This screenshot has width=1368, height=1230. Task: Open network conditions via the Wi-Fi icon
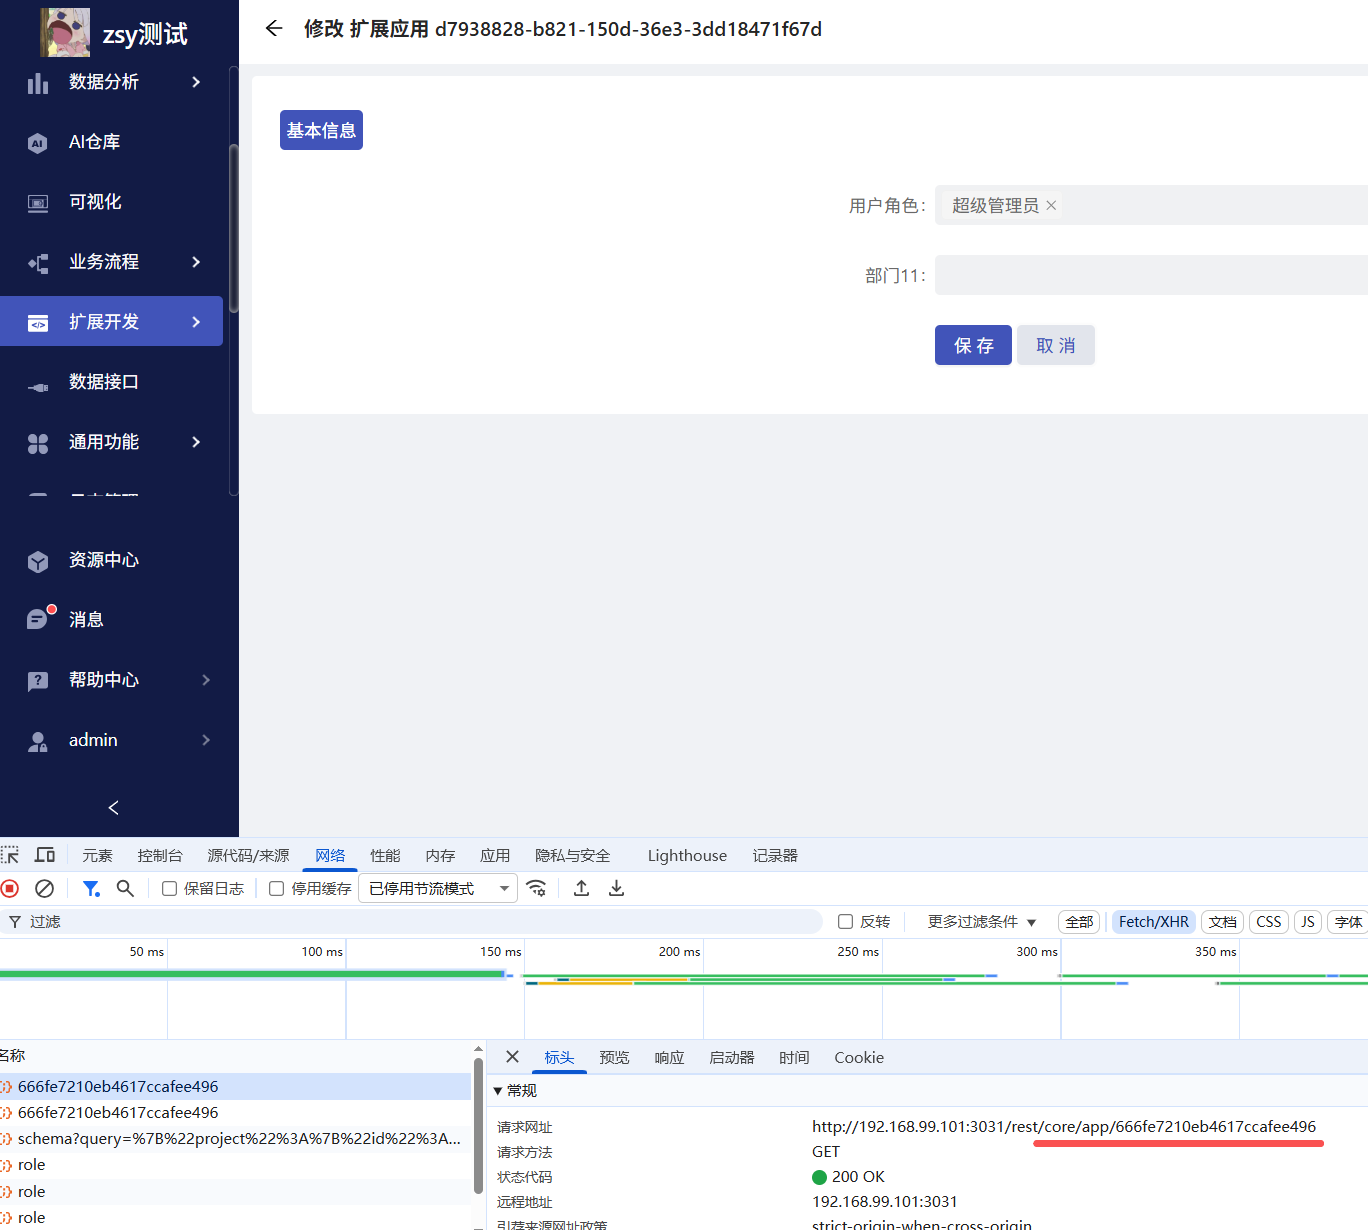click(537, 888)
